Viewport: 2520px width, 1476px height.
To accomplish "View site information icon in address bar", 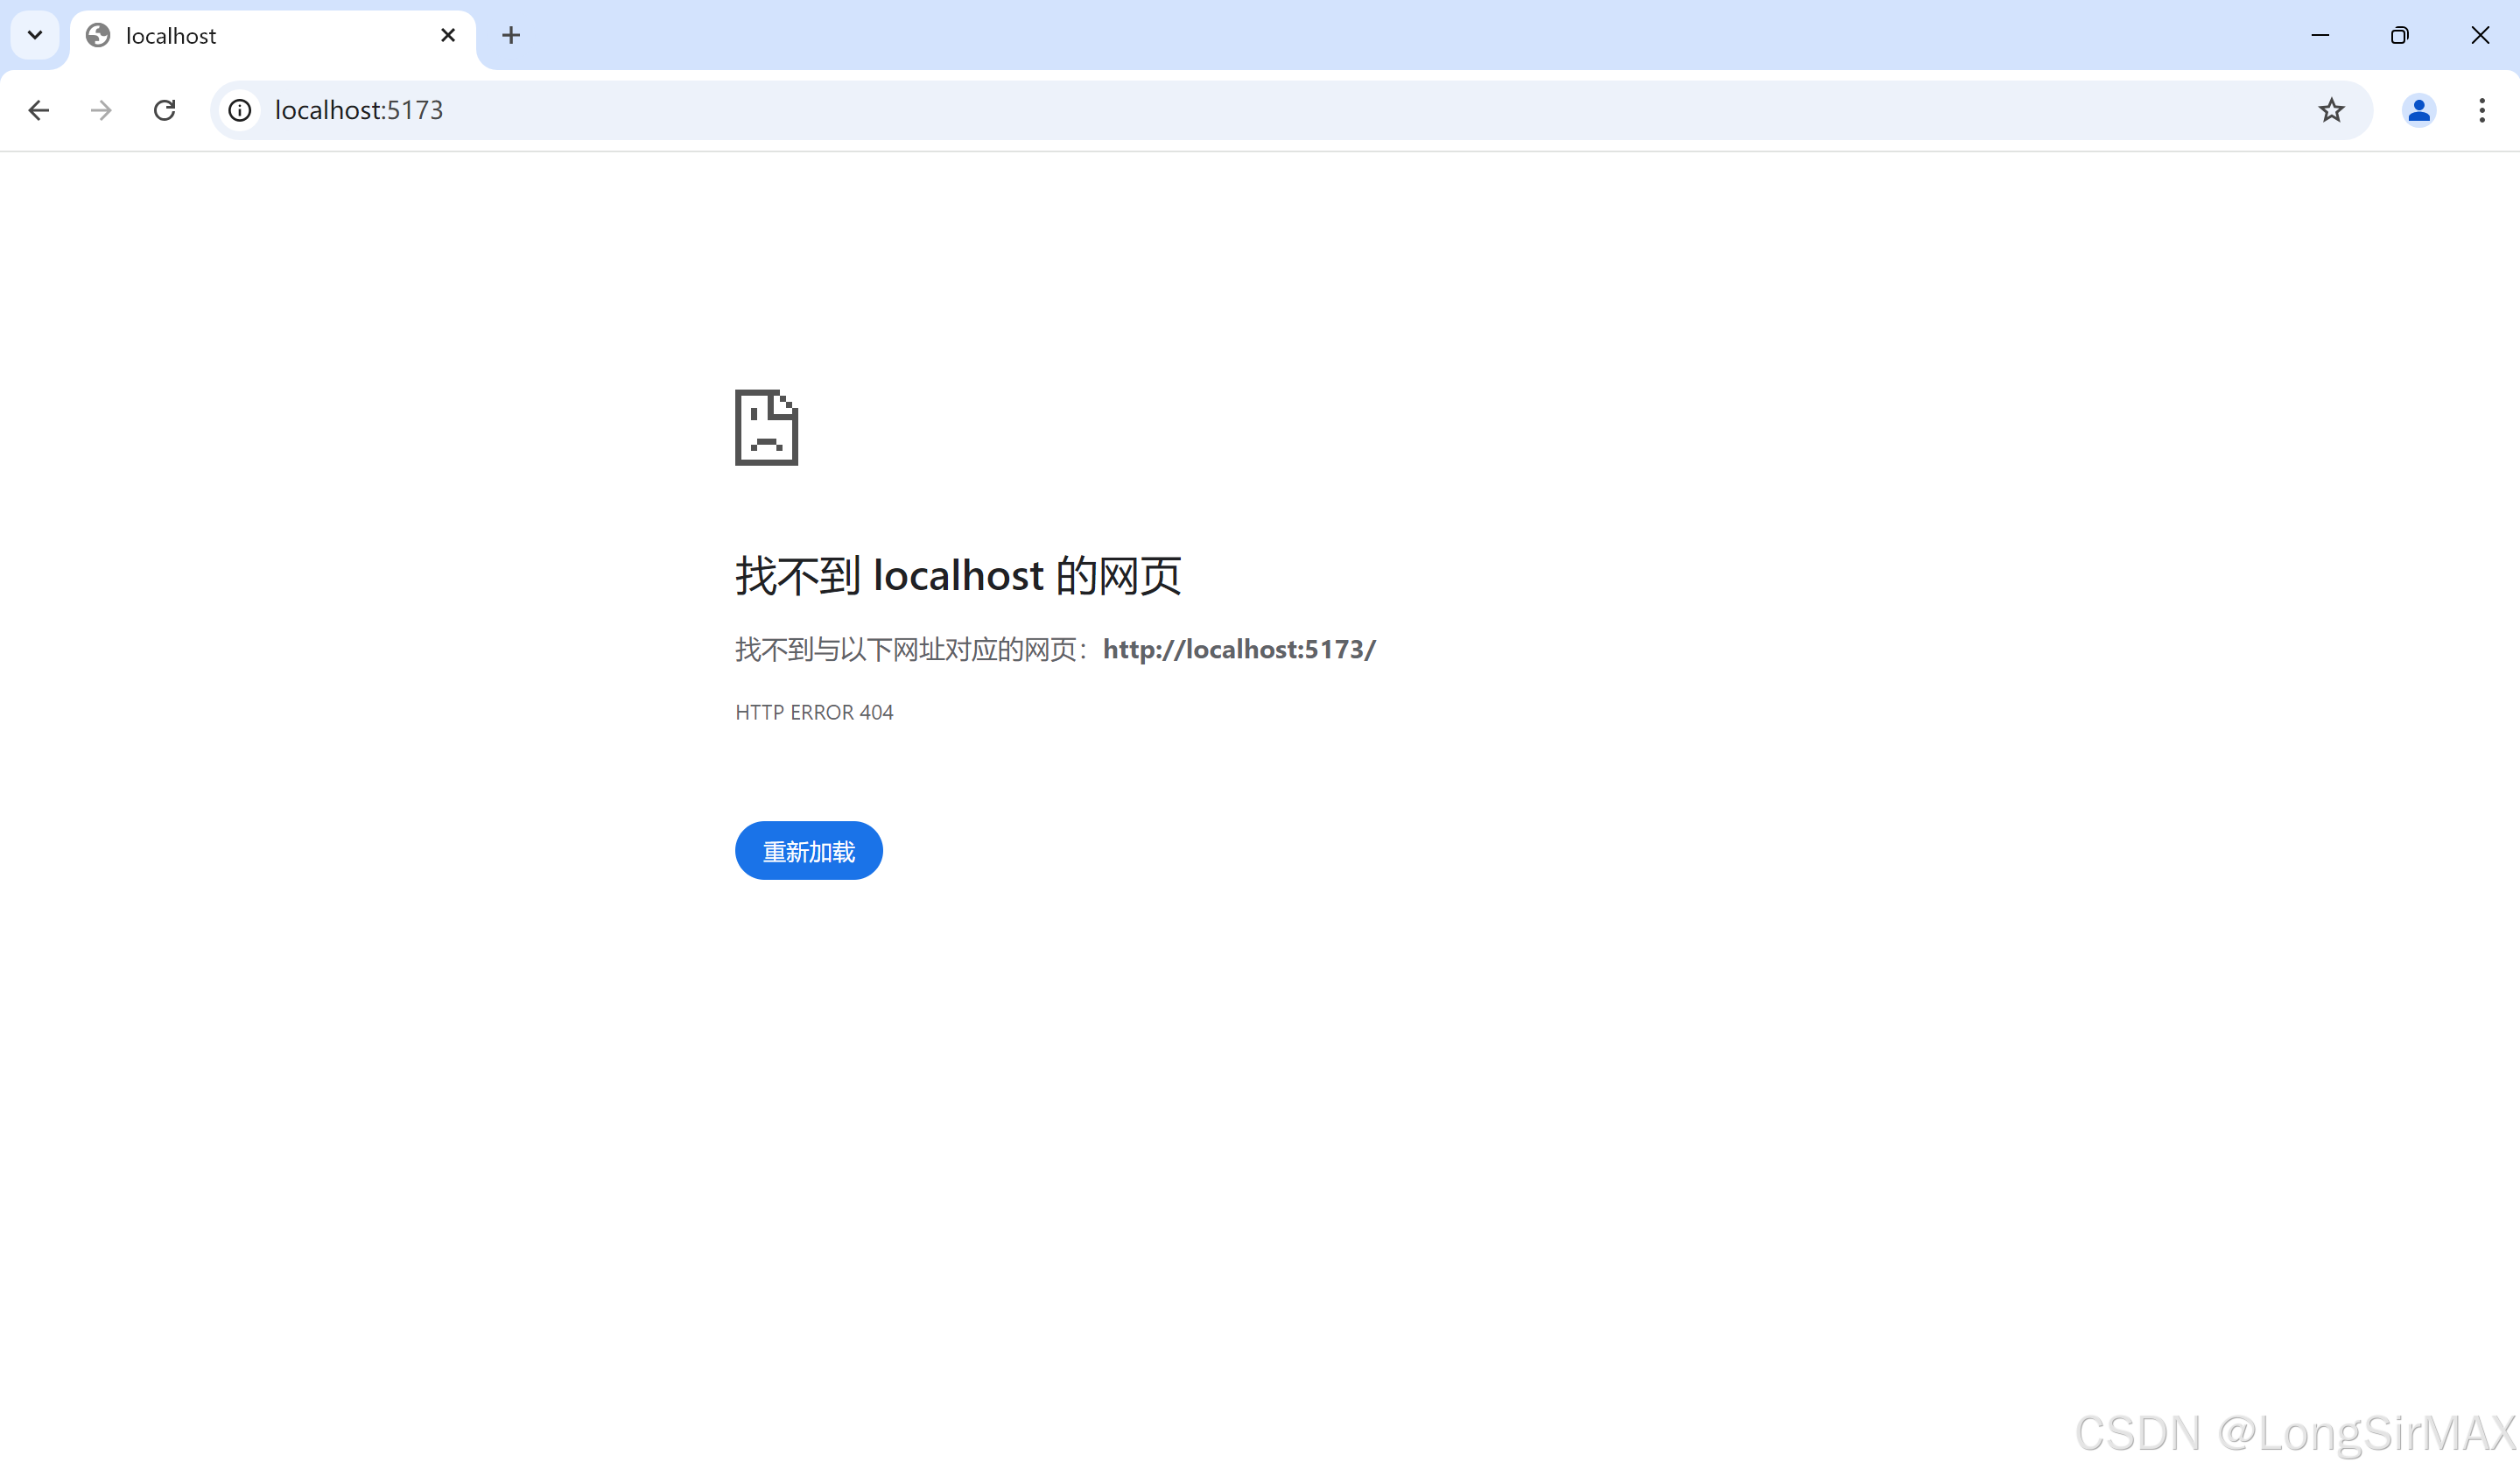I will tap(240, 110).
